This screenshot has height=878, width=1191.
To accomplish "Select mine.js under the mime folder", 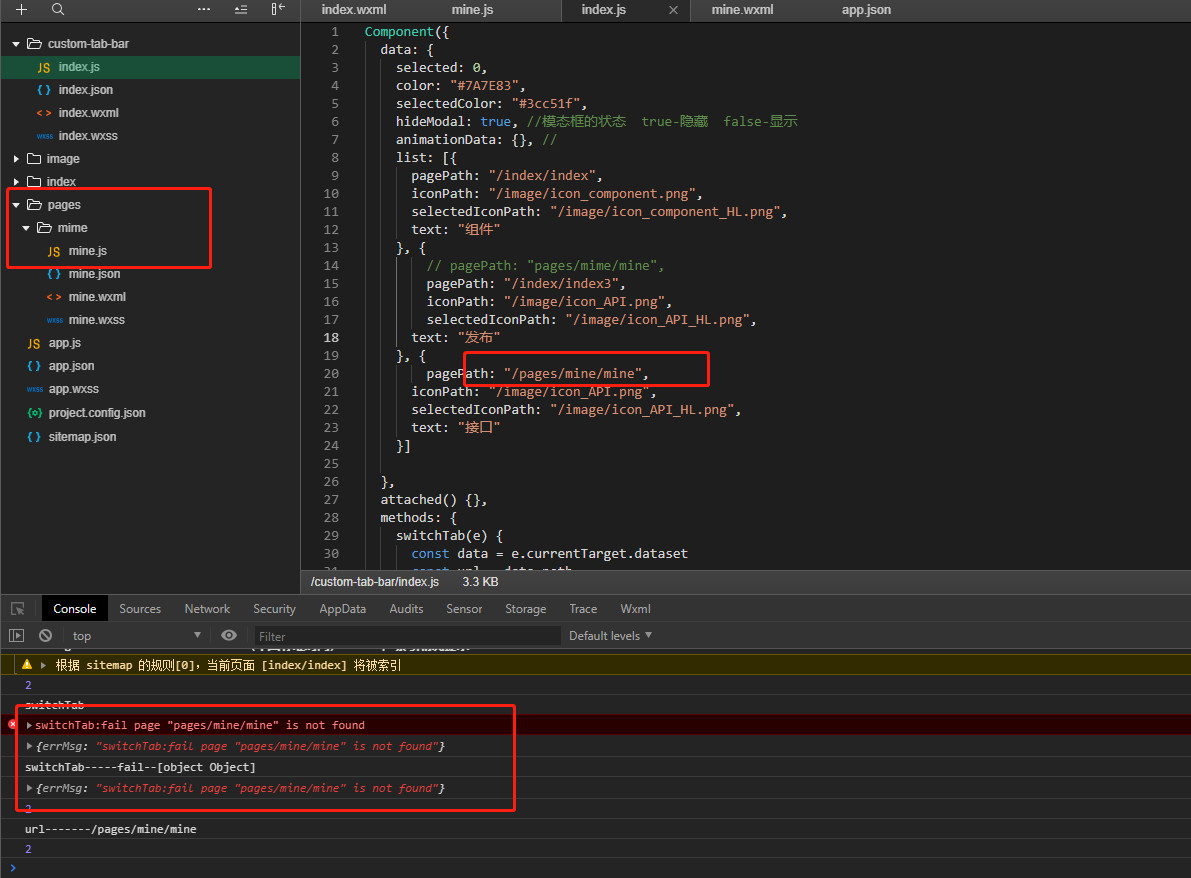I will (x=87, y=251).
